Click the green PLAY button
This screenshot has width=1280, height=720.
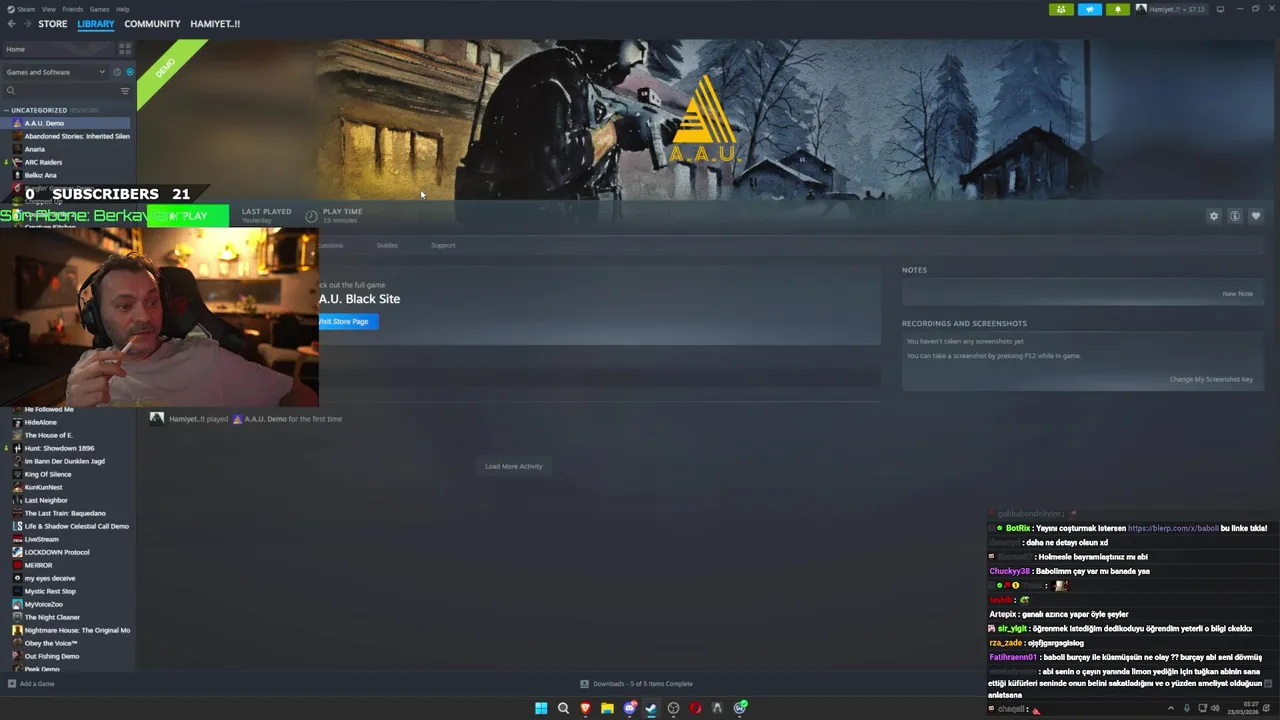tap(188, 216)
